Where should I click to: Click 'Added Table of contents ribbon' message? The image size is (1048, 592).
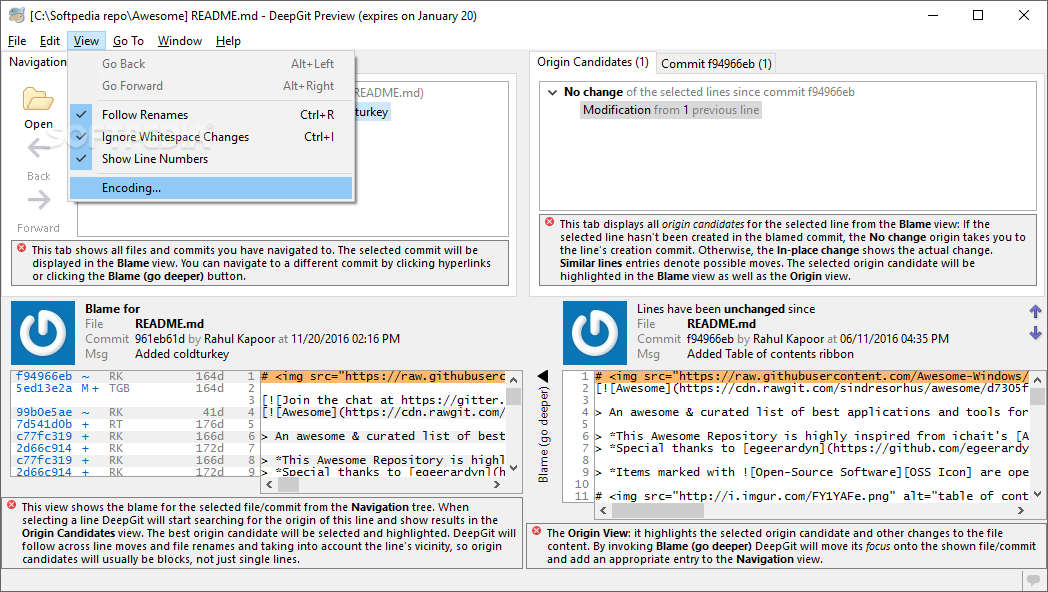point(770,354)
